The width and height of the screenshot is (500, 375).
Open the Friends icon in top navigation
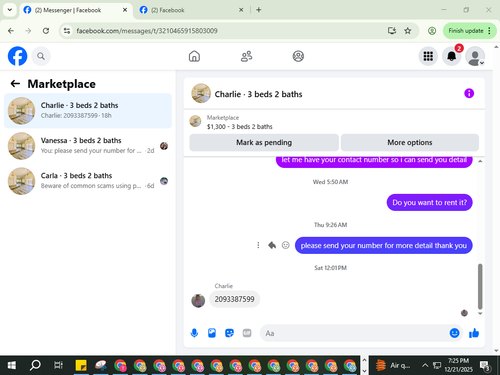tap(246, 56)
